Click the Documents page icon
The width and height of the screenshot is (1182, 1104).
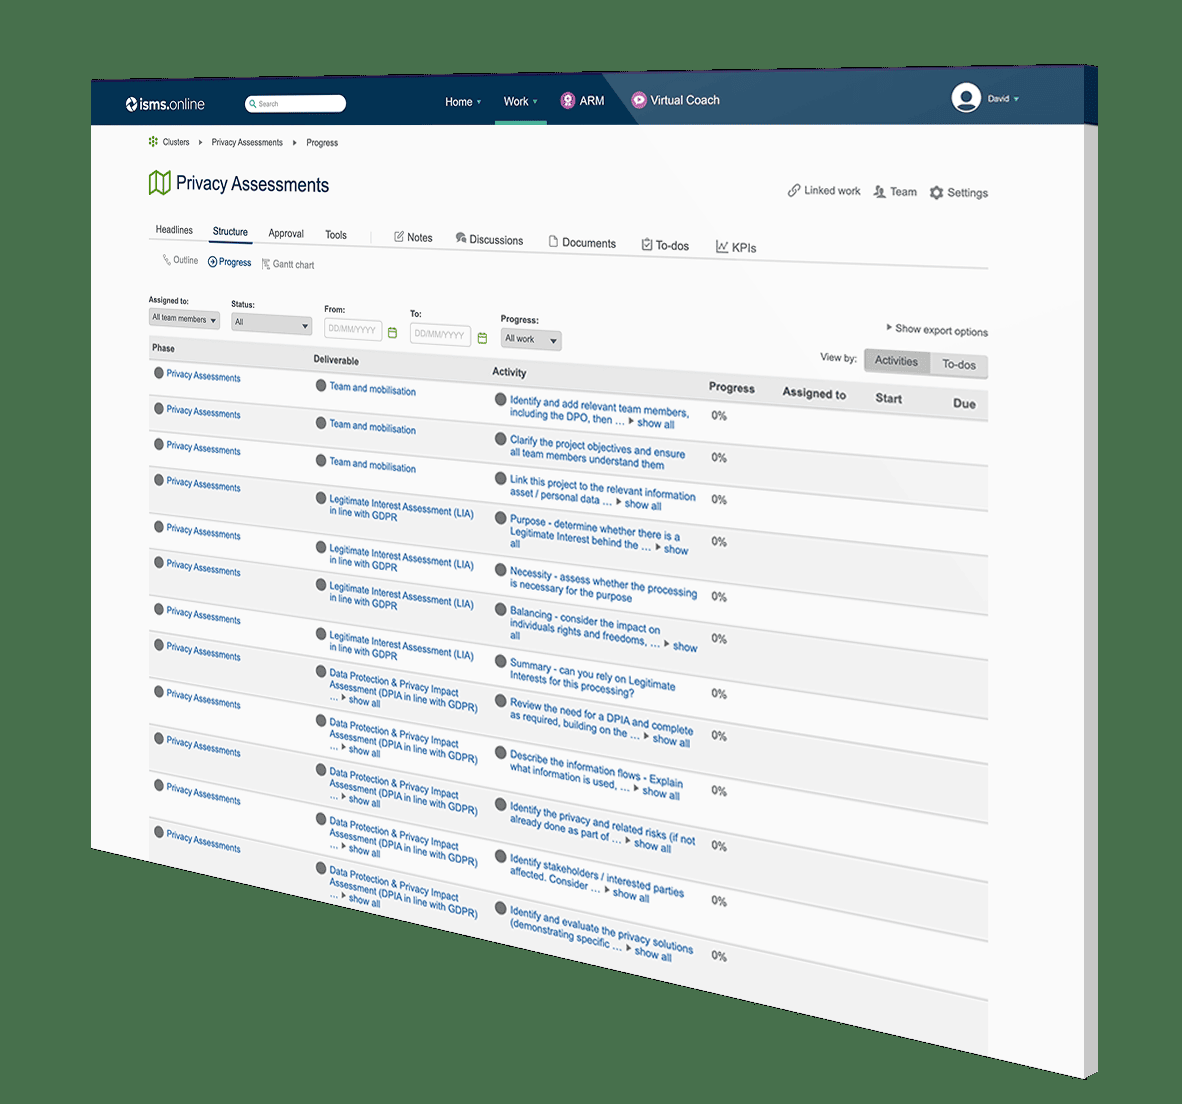pos(553,241)
